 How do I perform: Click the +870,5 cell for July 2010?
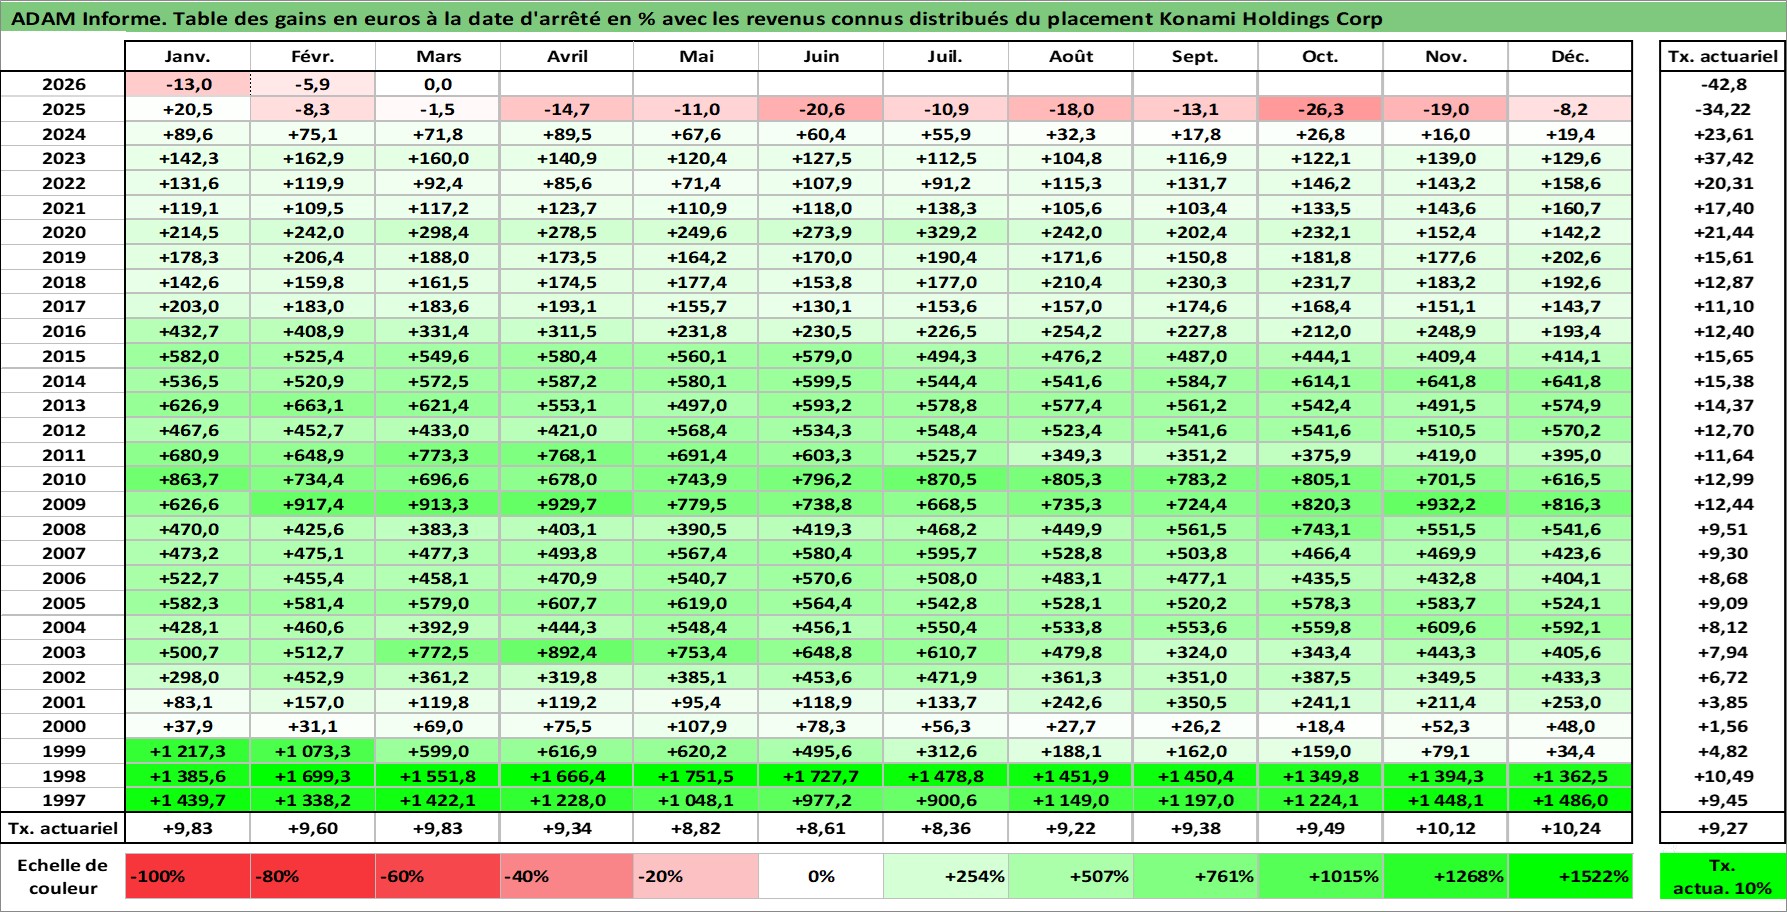[x=946, y=479]
